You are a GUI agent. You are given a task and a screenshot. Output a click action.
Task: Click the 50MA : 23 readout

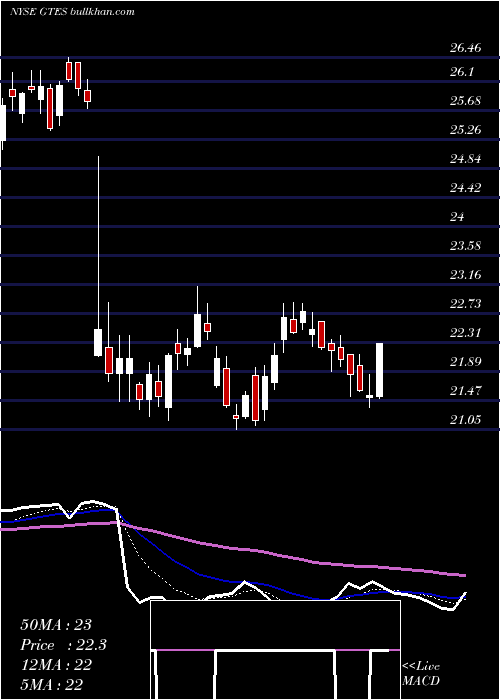pos(56,625)
